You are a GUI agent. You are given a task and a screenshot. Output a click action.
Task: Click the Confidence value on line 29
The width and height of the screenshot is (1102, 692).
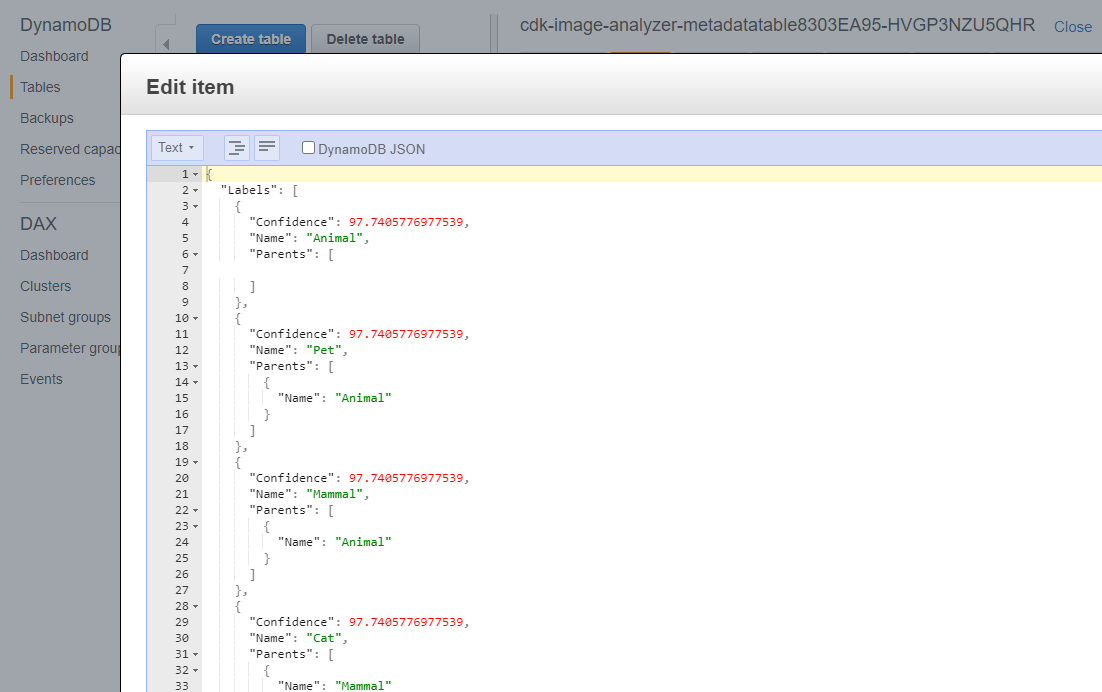coord(406,622)
